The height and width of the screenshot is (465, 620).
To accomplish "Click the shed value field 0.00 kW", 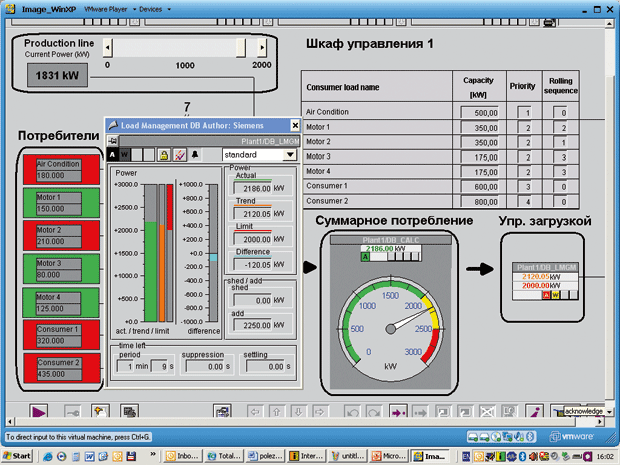I will tap(252, 301).
